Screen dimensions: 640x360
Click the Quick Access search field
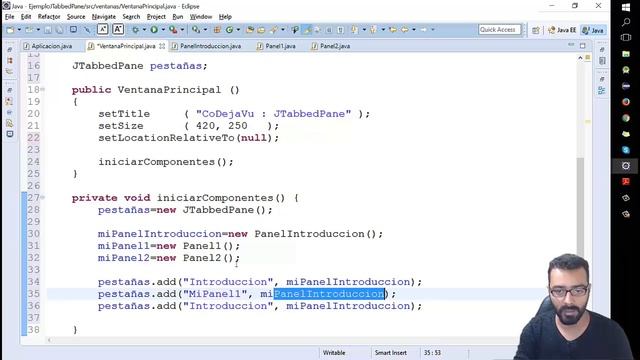tap(500, 29)
